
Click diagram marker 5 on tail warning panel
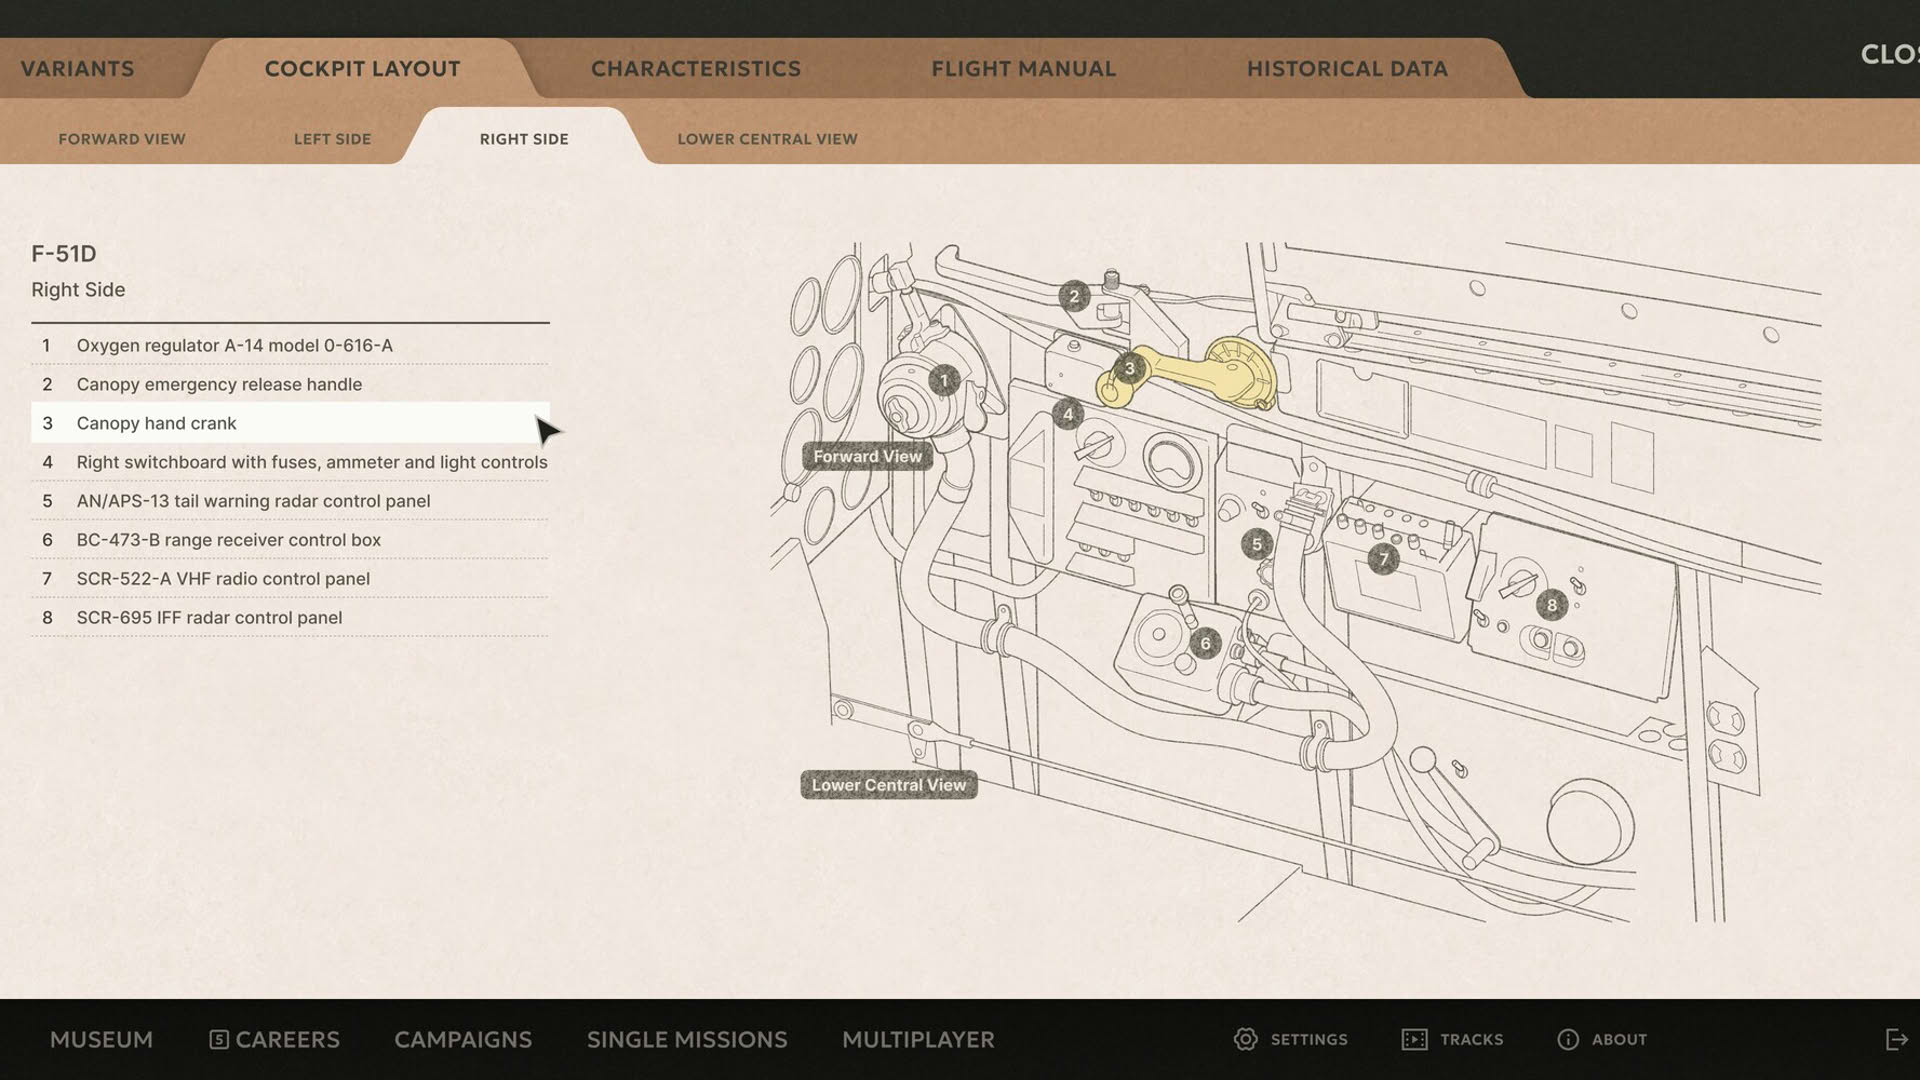click(x=1257, y=544)
